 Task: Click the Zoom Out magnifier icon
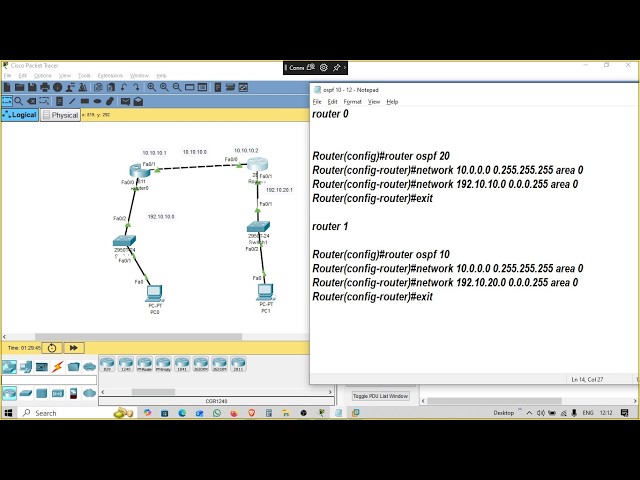[177, 87]
